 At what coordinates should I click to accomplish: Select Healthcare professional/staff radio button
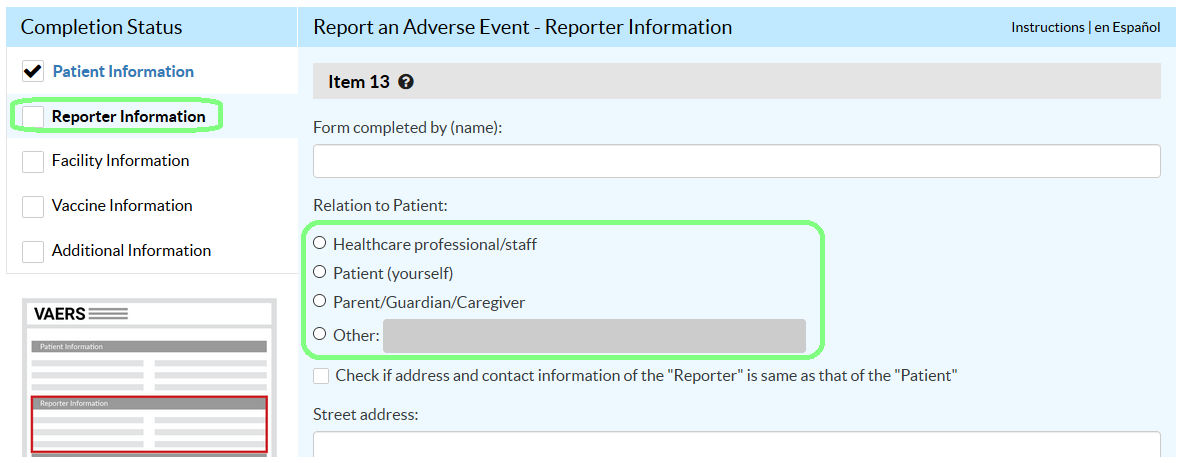(x=320, y=243)
